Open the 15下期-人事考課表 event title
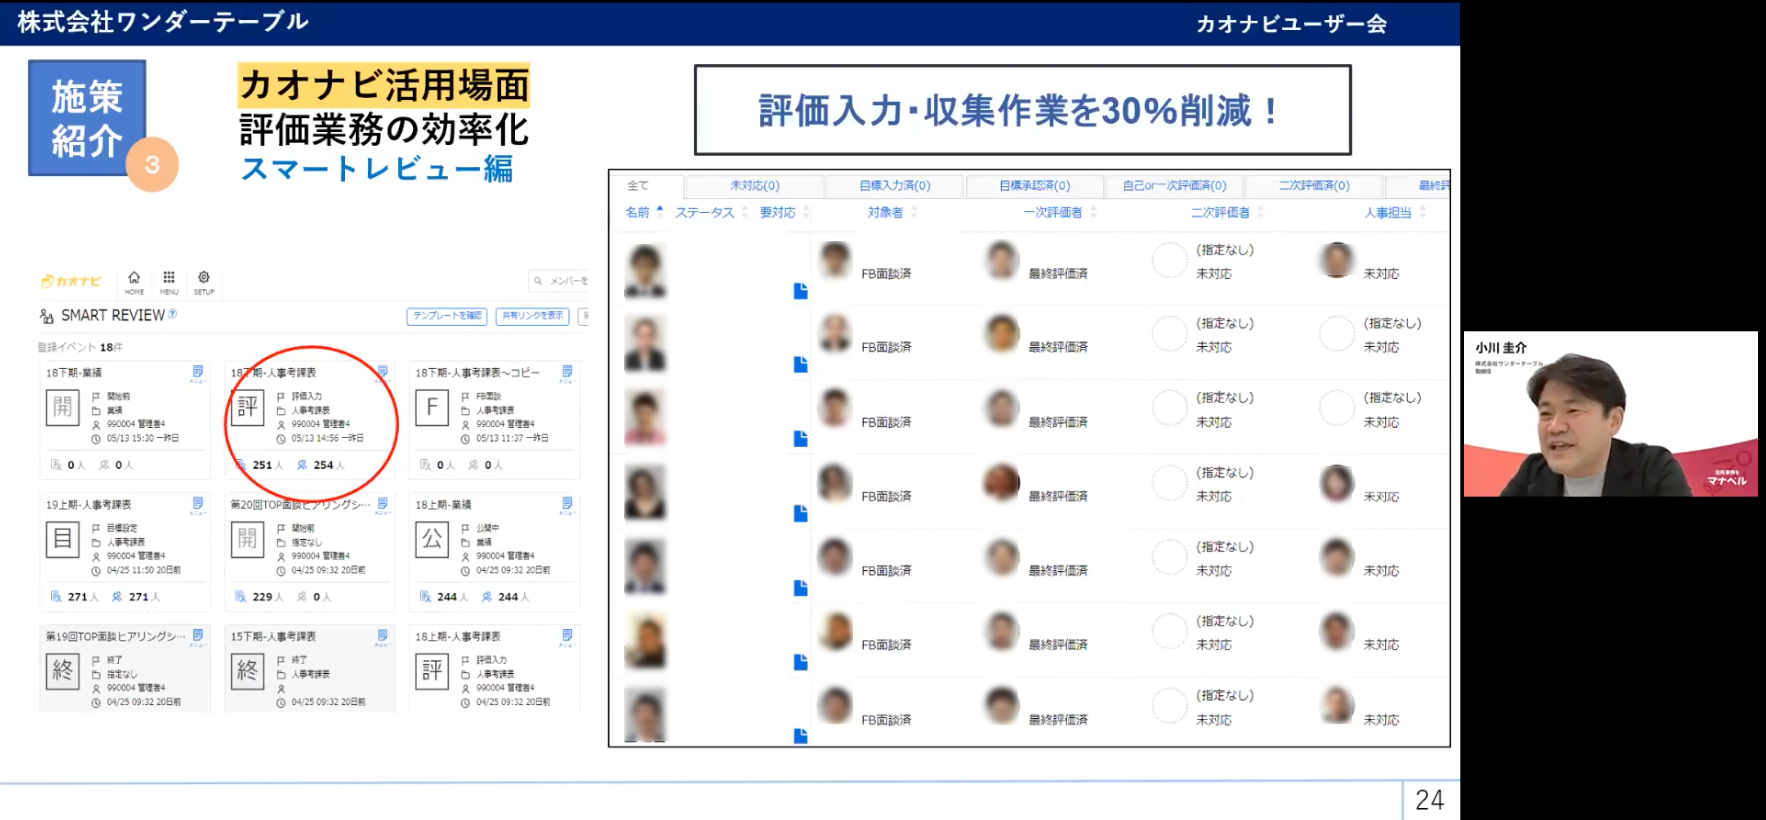Image resolution: width=1766 pixels, height=820 pixels. click(x=273, y=637)
